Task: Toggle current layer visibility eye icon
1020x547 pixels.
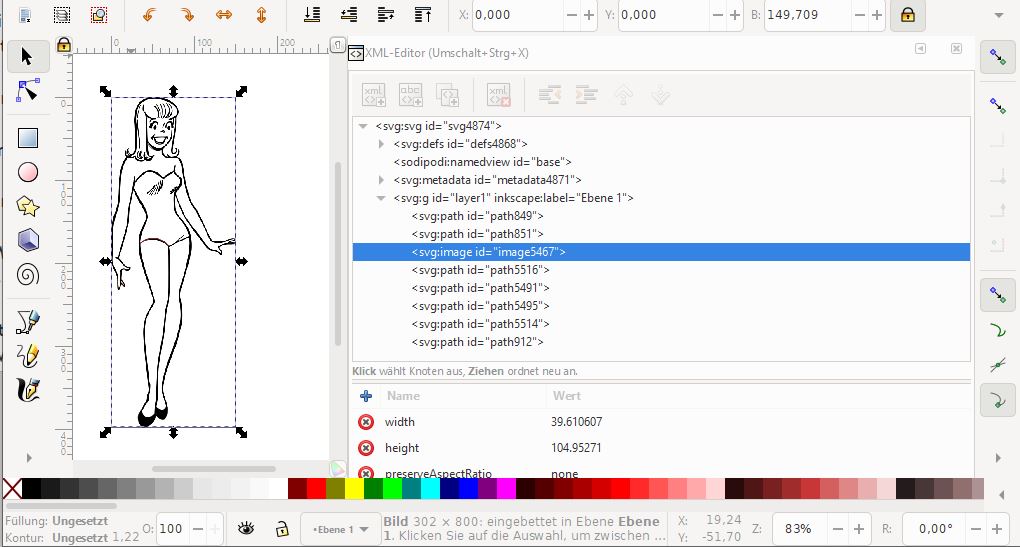Action: [x=246, y=528]
